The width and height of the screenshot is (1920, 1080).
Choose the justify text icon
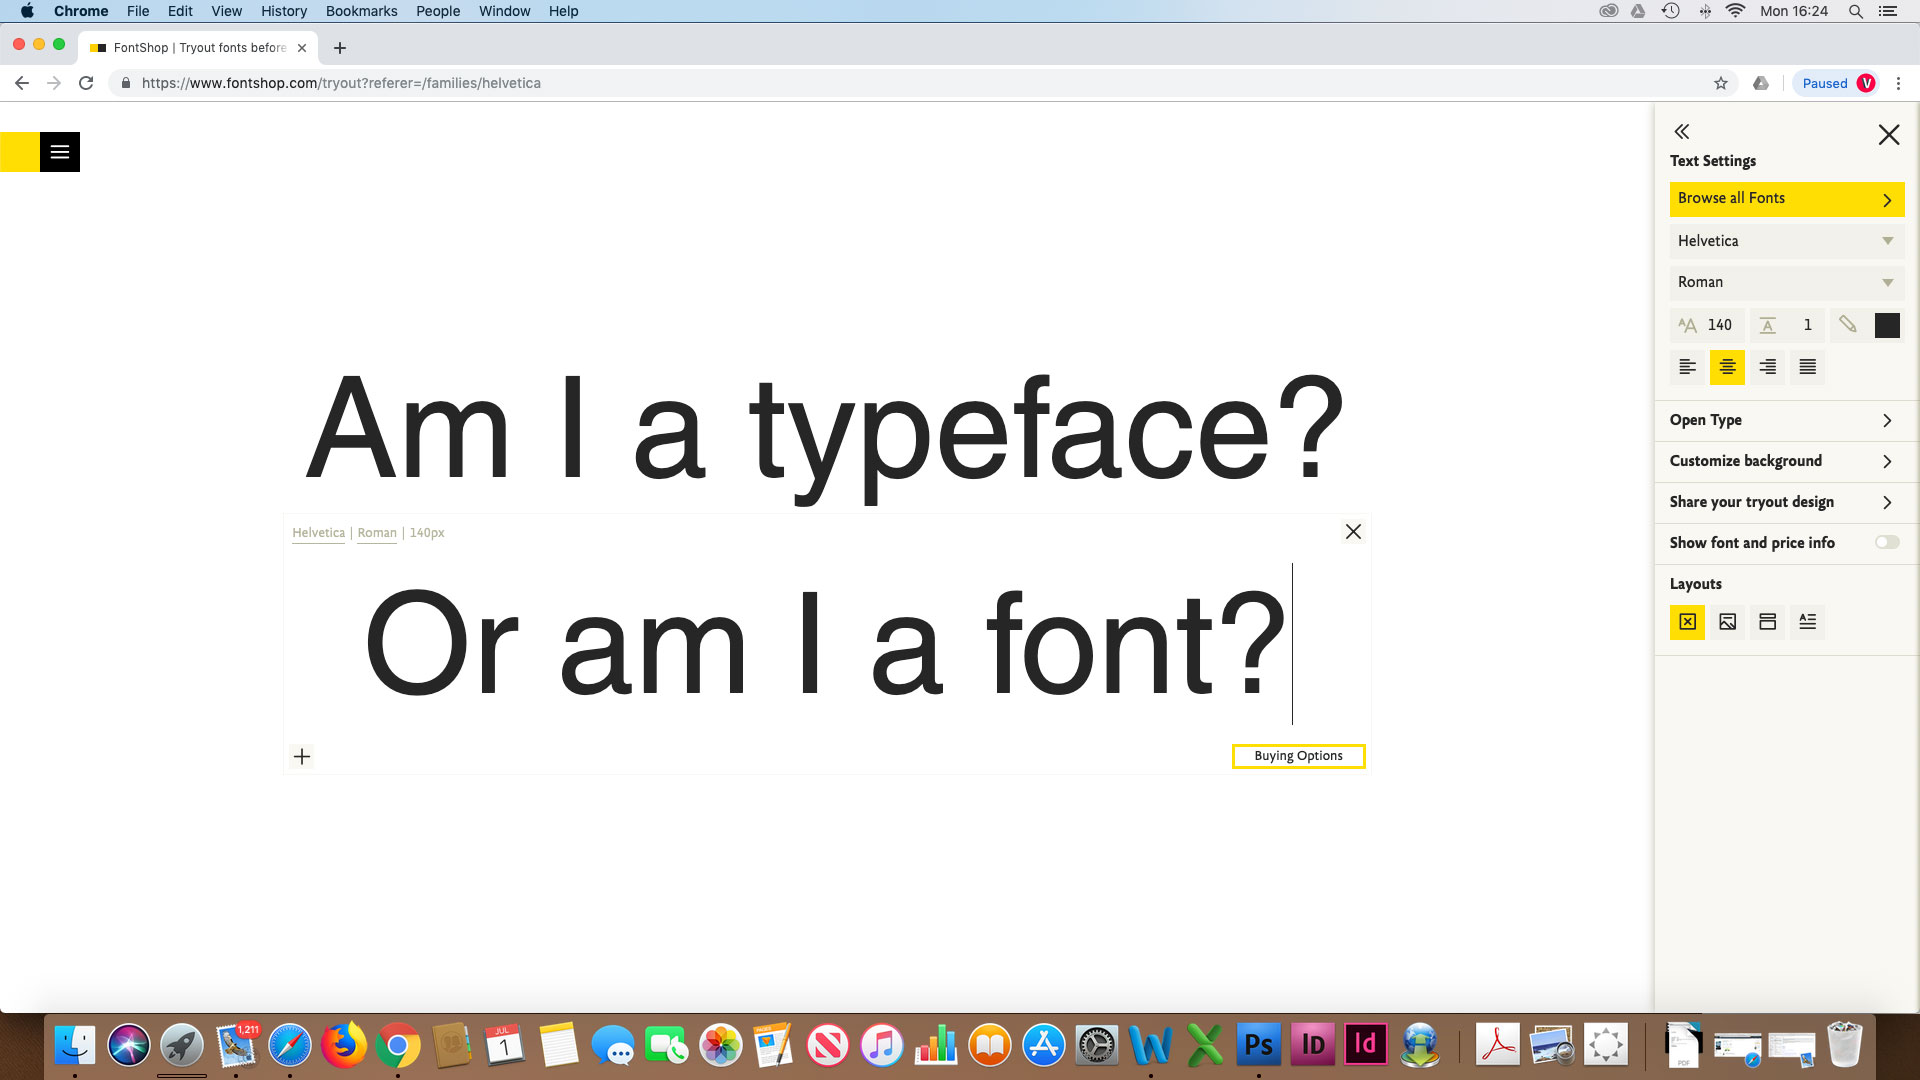point(1807,367)
